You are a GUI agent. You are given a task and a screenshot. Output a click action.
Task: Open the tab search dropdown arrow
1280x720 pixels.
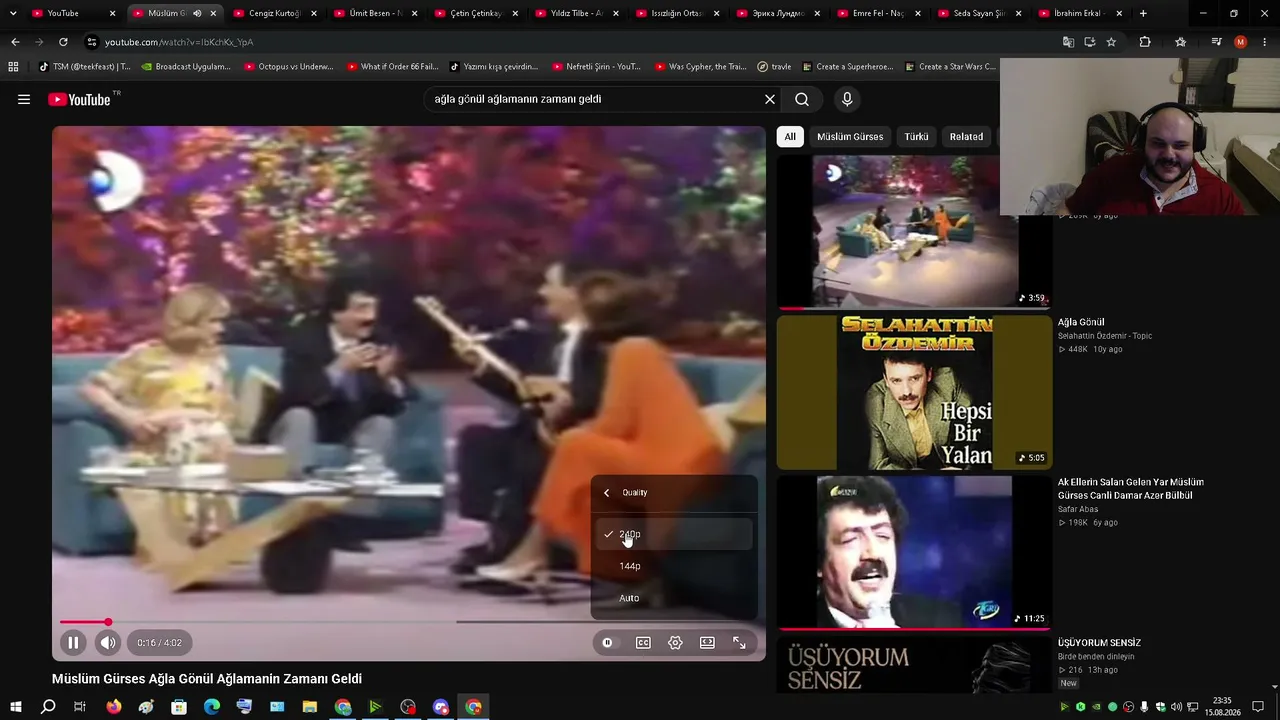coord(13,13)
